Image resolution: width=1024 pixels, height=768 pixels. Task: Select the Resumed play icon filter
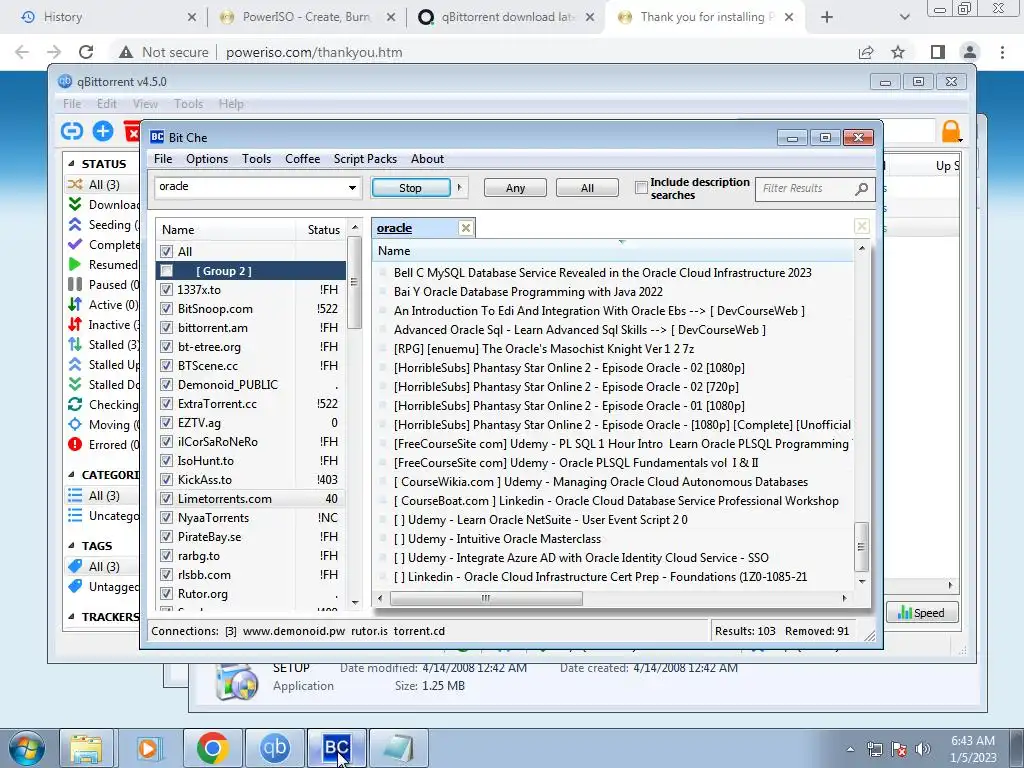tap(75, 264)
